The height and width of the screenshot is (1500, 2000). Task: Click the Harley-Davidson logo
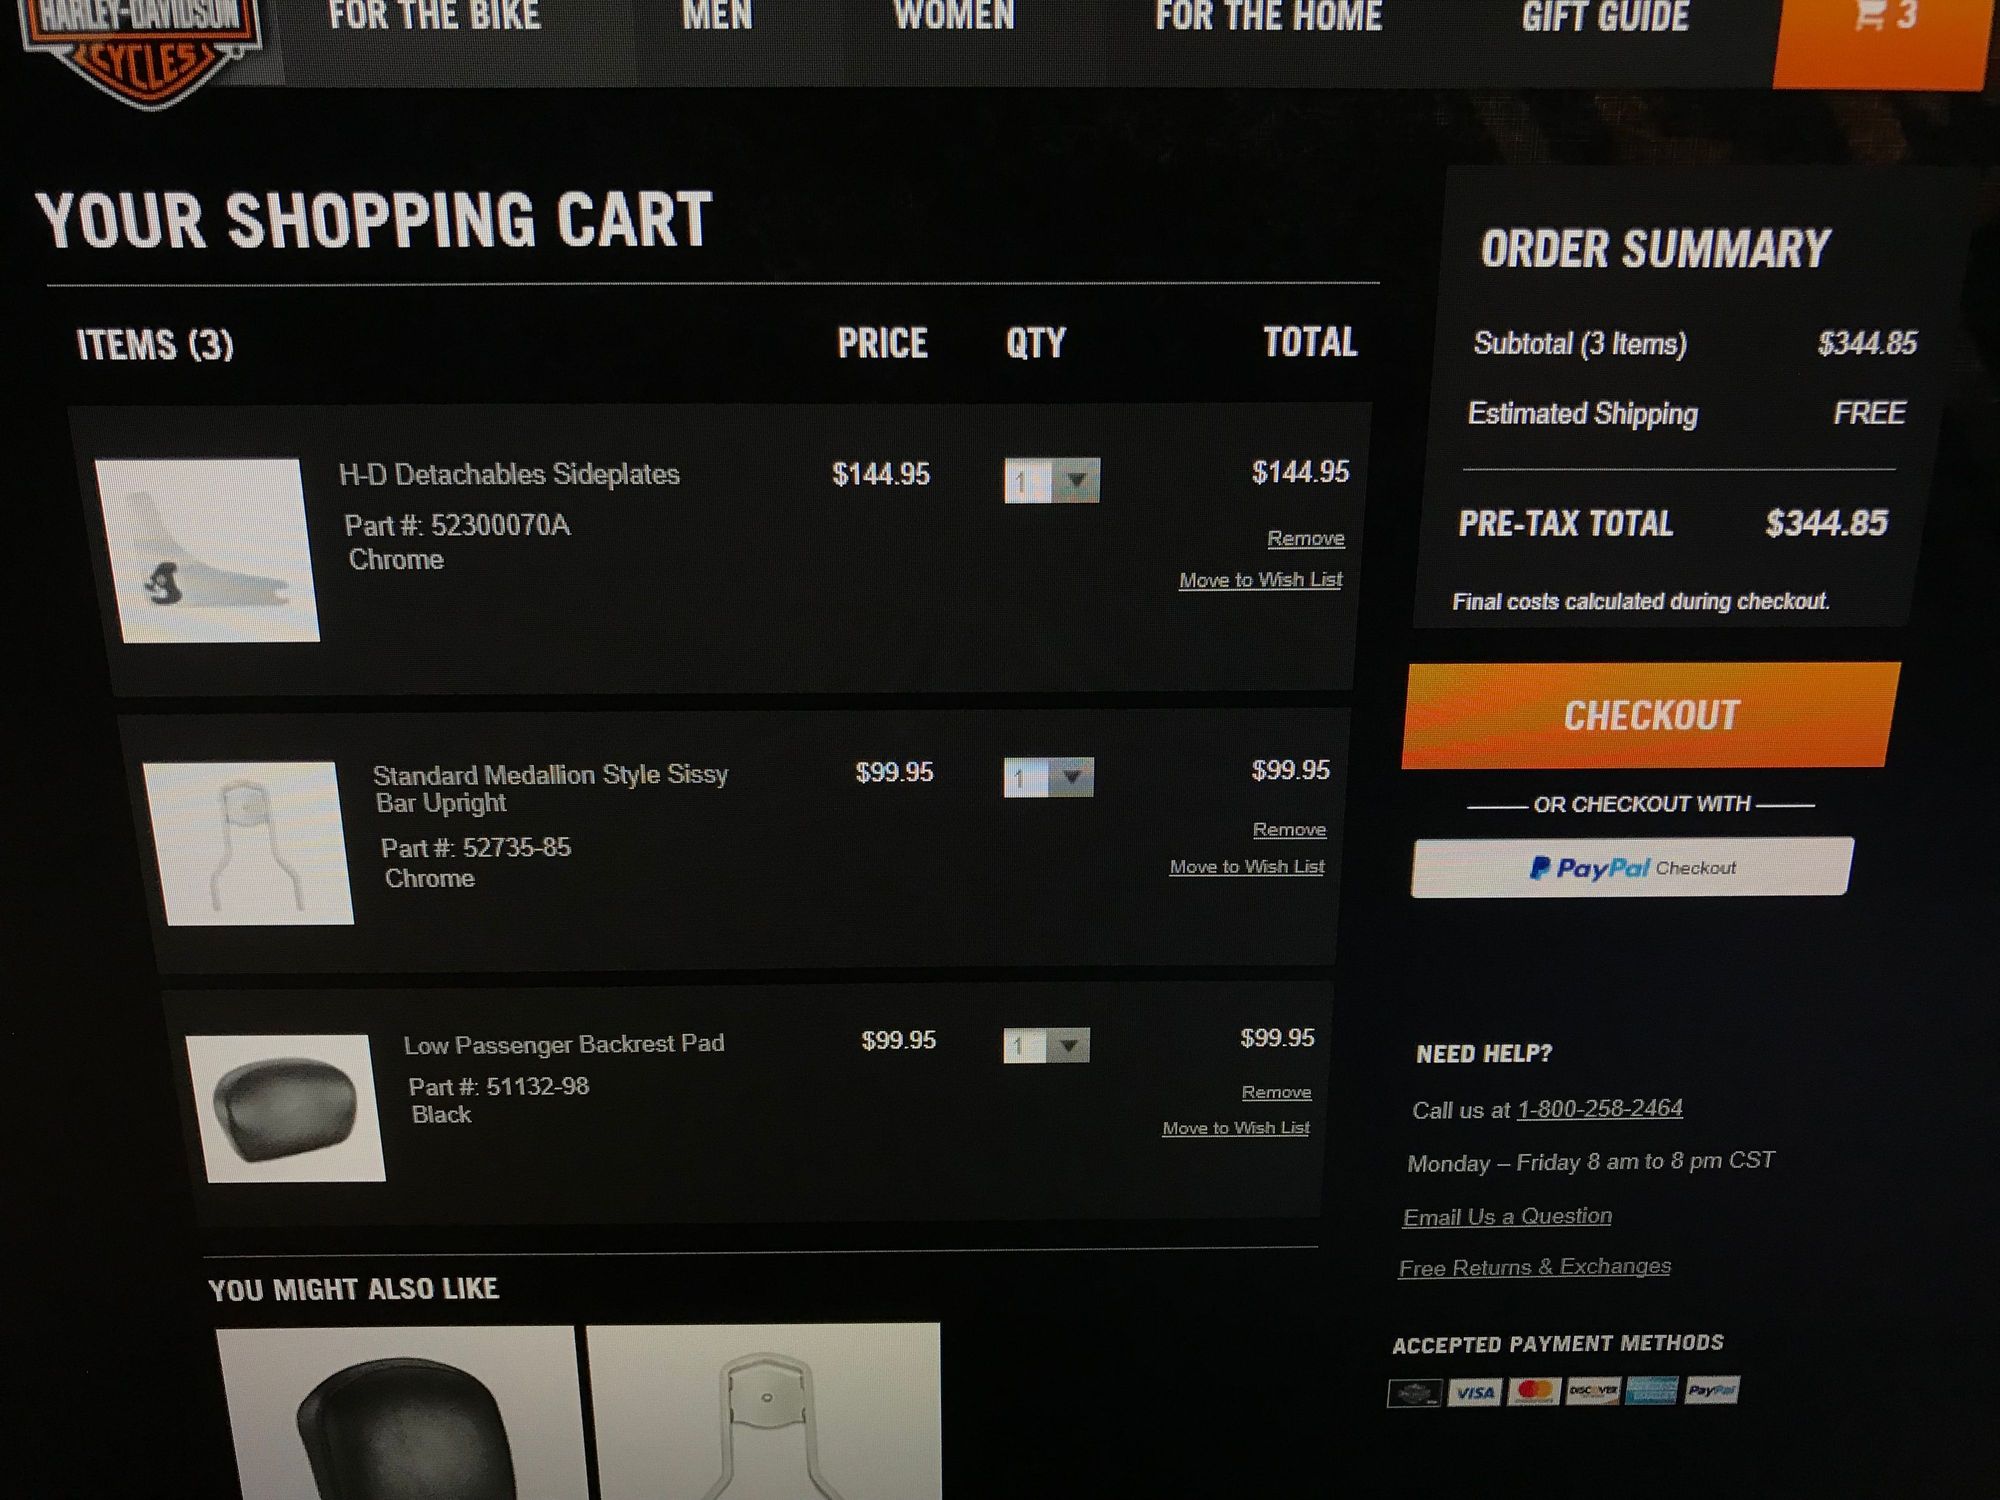click(x=140, y=50)
